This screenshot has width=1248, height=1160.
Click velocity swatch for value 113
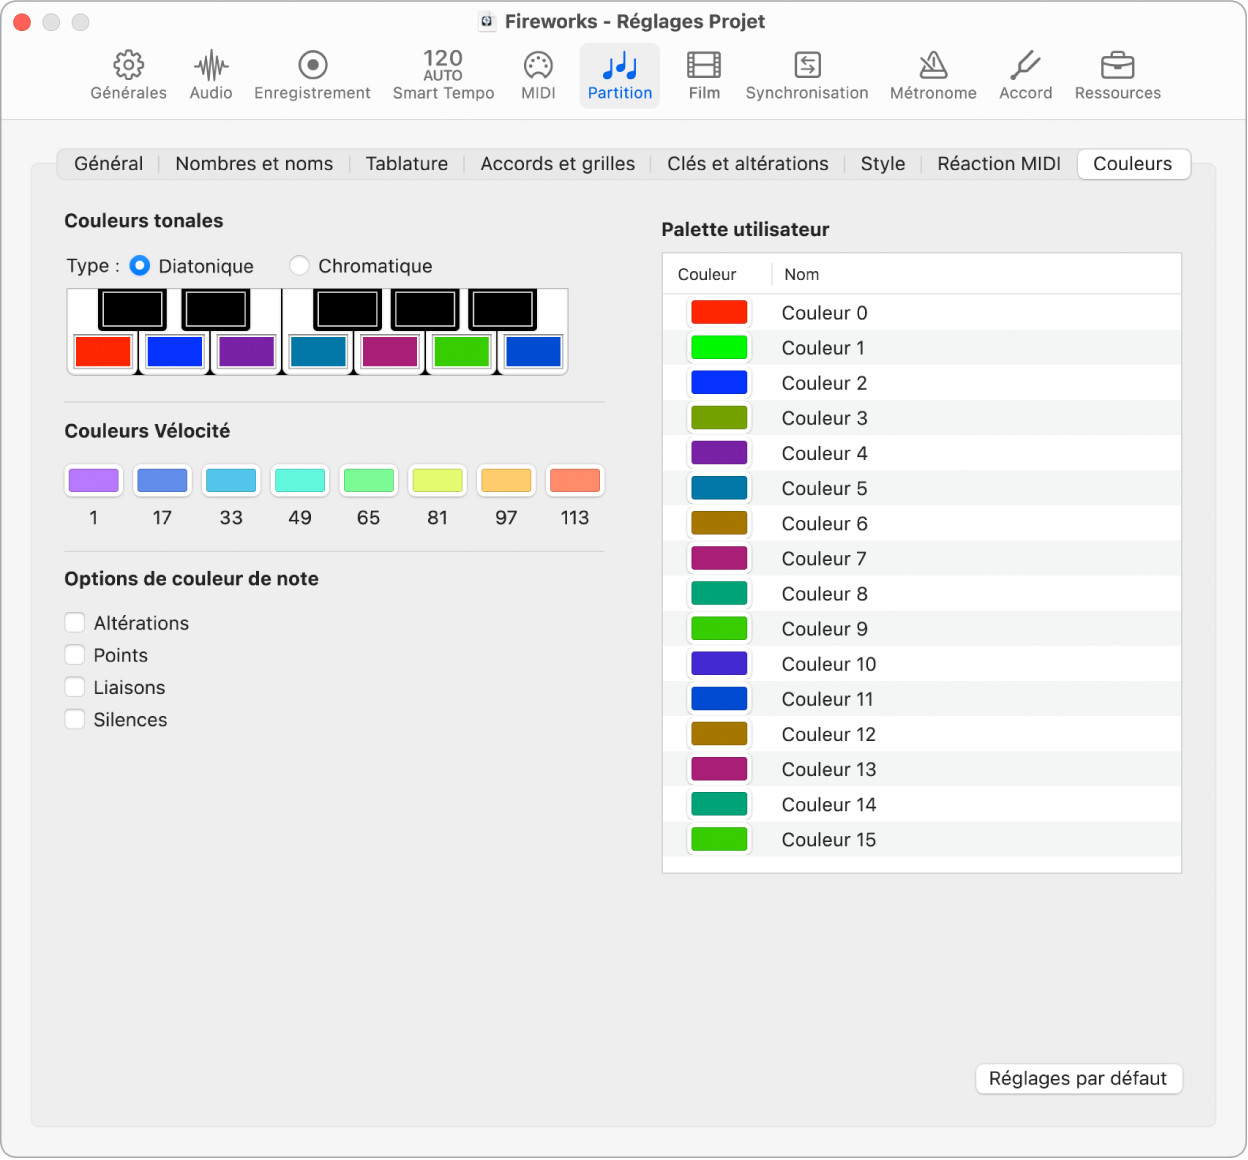click(x=575, y=481)
